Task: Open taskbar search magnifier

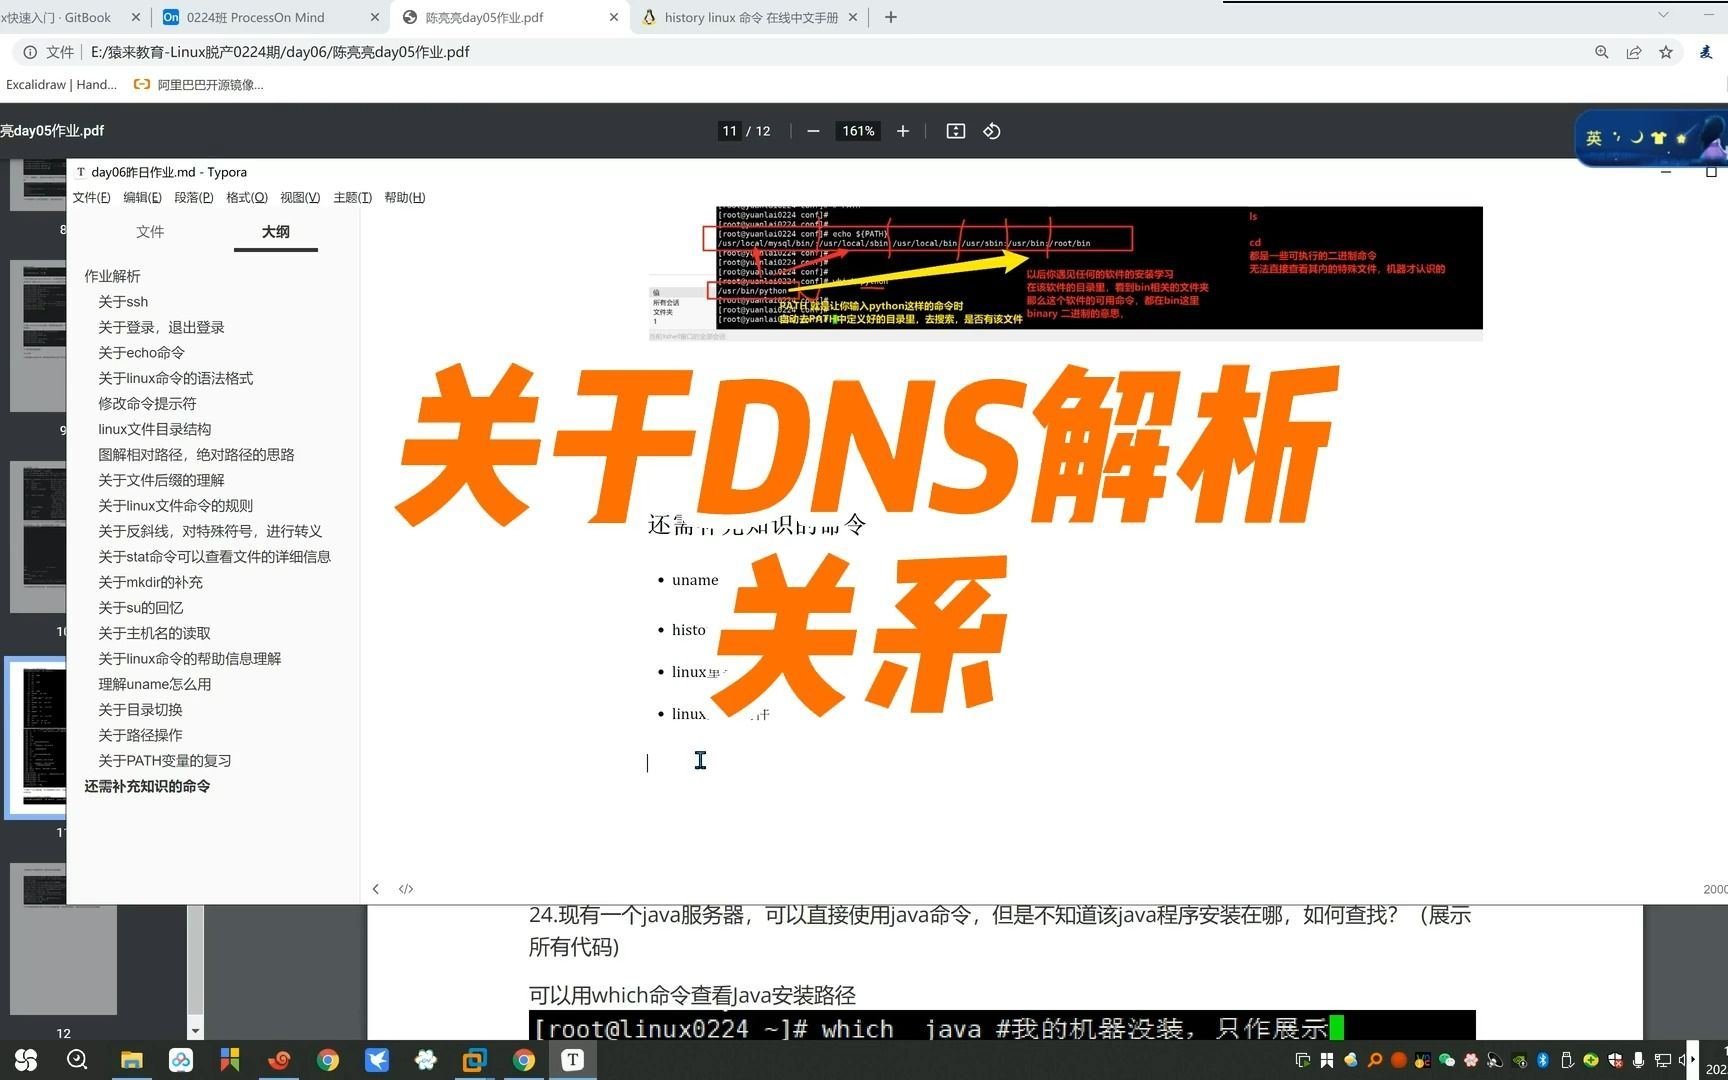Action: (77, 1060)
